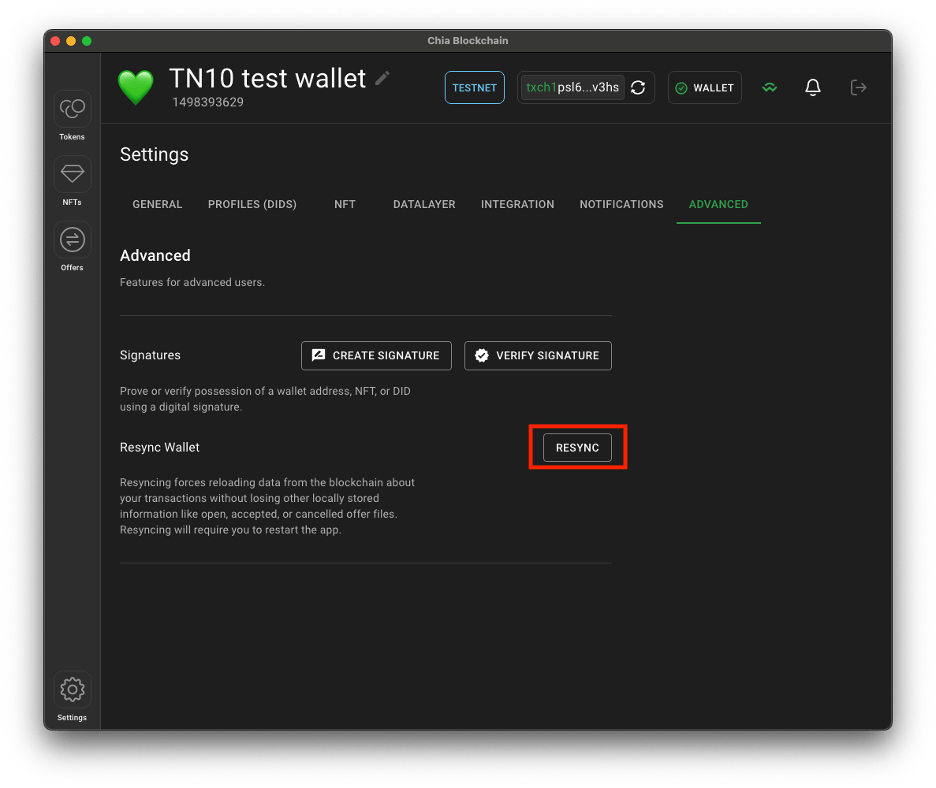The height and width of the screenshot is (788, 936).
Task: Click CREATE SIGNATURE button
Action: 376,356
